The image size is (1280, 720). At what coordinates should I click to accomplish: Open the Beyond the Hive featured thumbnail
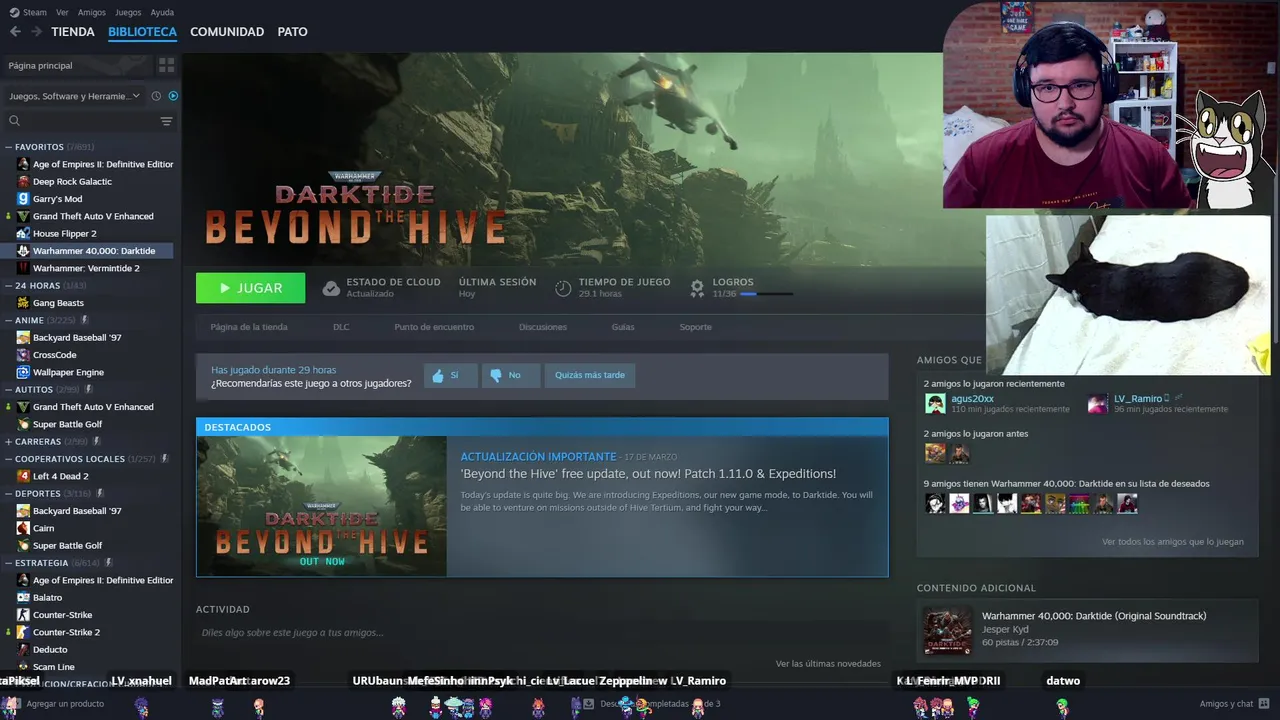pos(322,506)
